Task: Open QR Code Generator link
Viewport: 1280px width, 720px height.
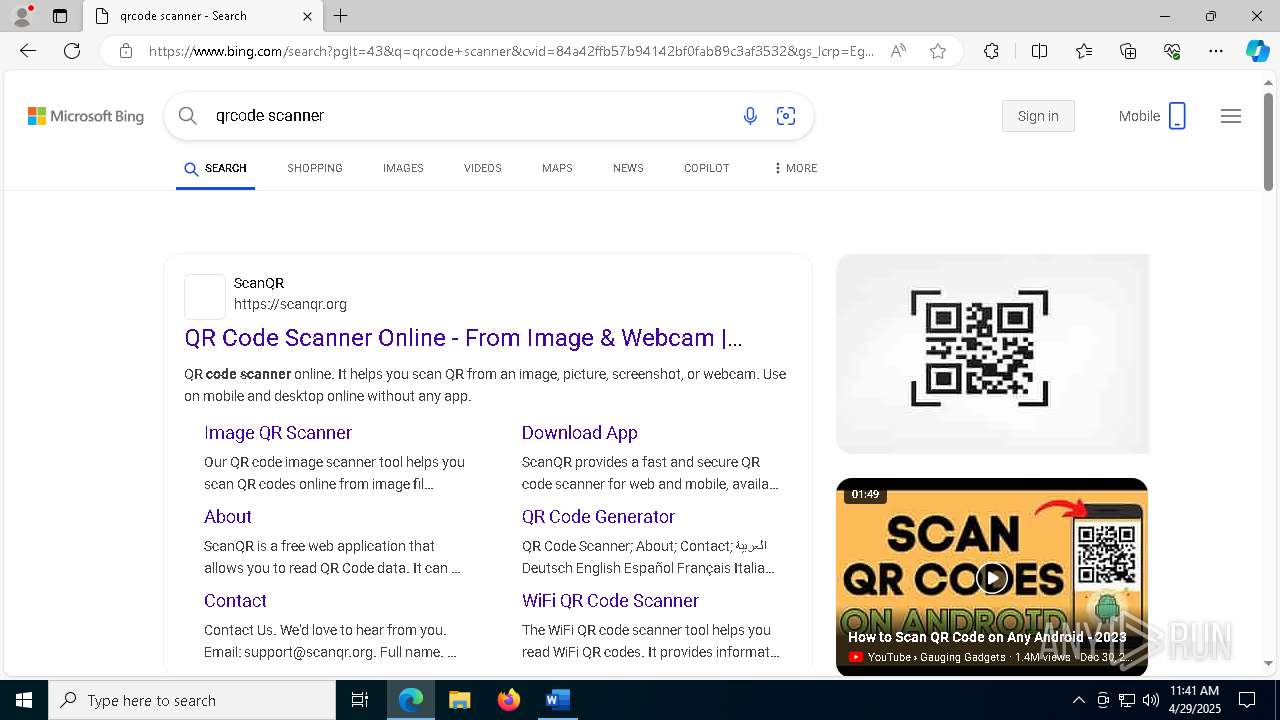Action: 598,517
